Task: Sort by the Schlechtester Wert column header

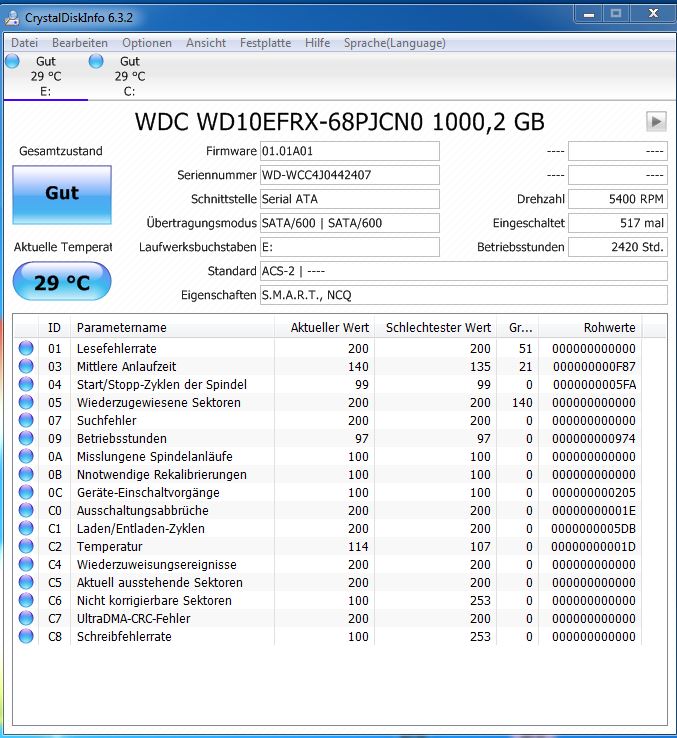Action: 435,328
